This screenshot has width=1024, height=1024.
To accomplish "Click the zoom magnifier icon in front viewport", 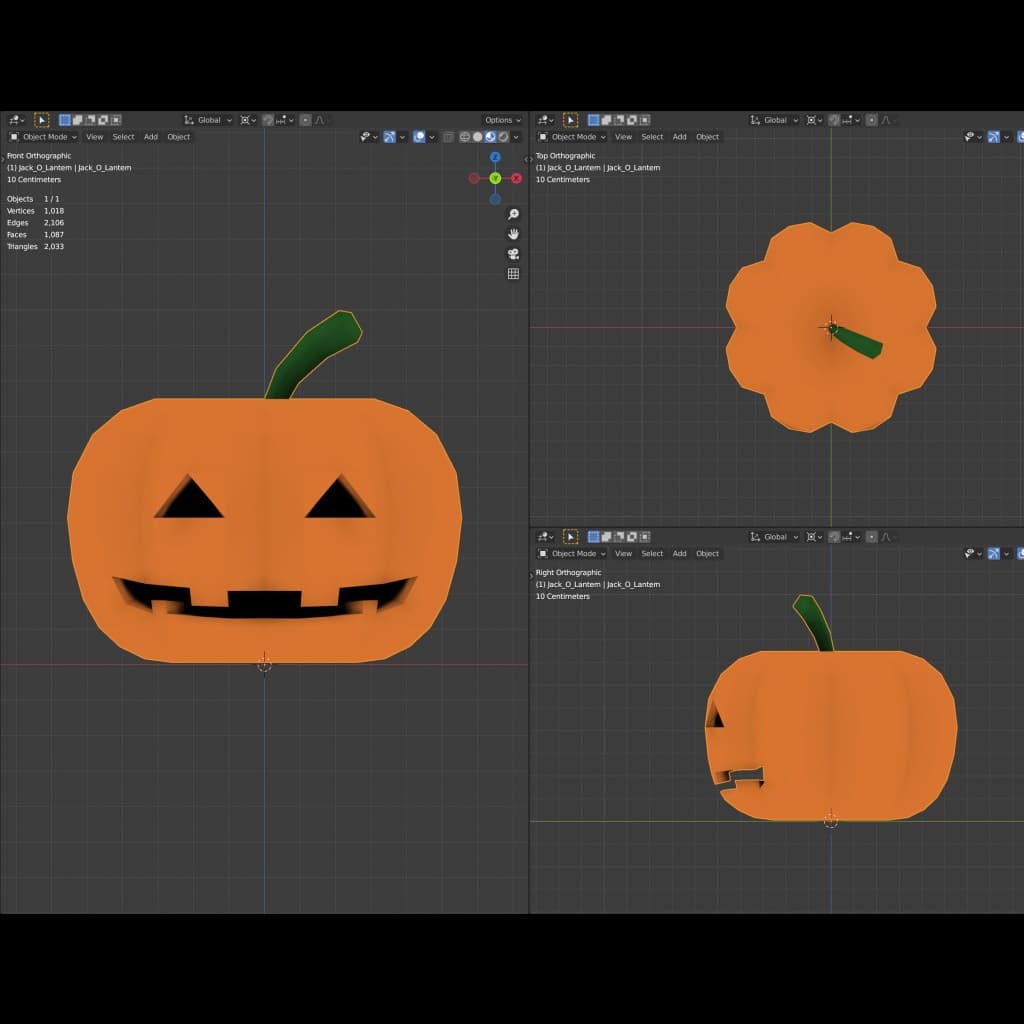I will (513, 214).
